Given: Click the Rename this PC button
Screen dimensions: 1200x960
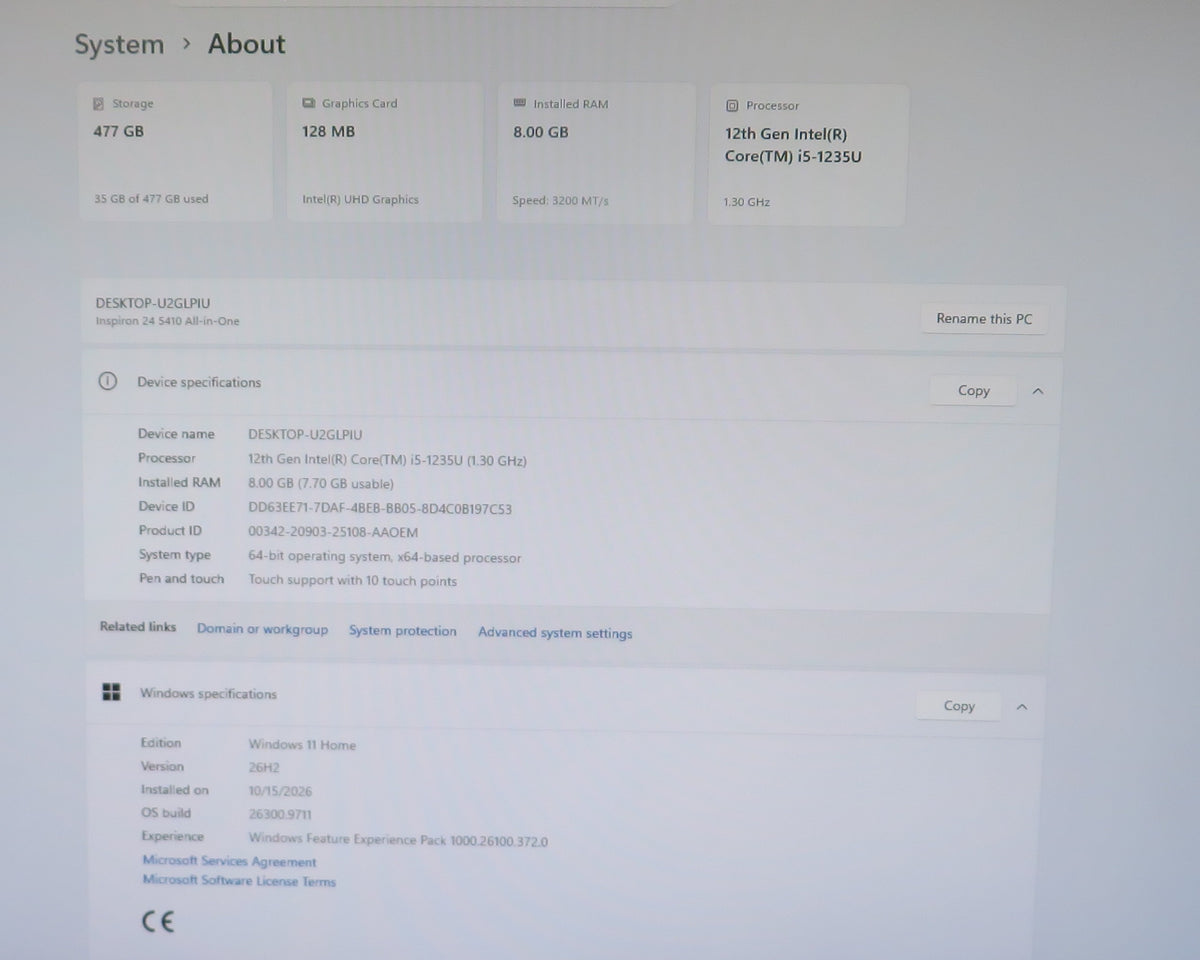Looking at the screenshot, I should (984, 319).
